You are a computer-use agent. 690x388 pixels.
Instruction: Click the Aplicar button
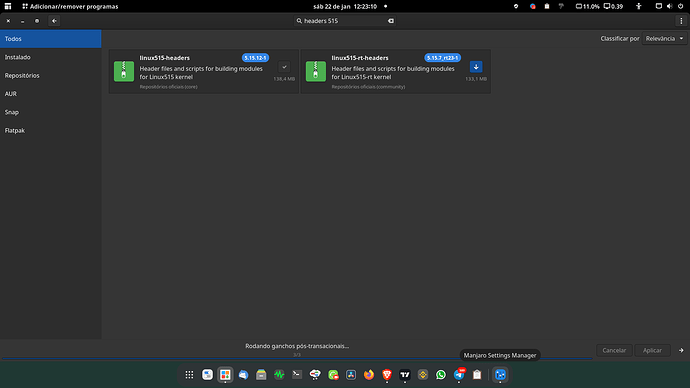[652, 350]
